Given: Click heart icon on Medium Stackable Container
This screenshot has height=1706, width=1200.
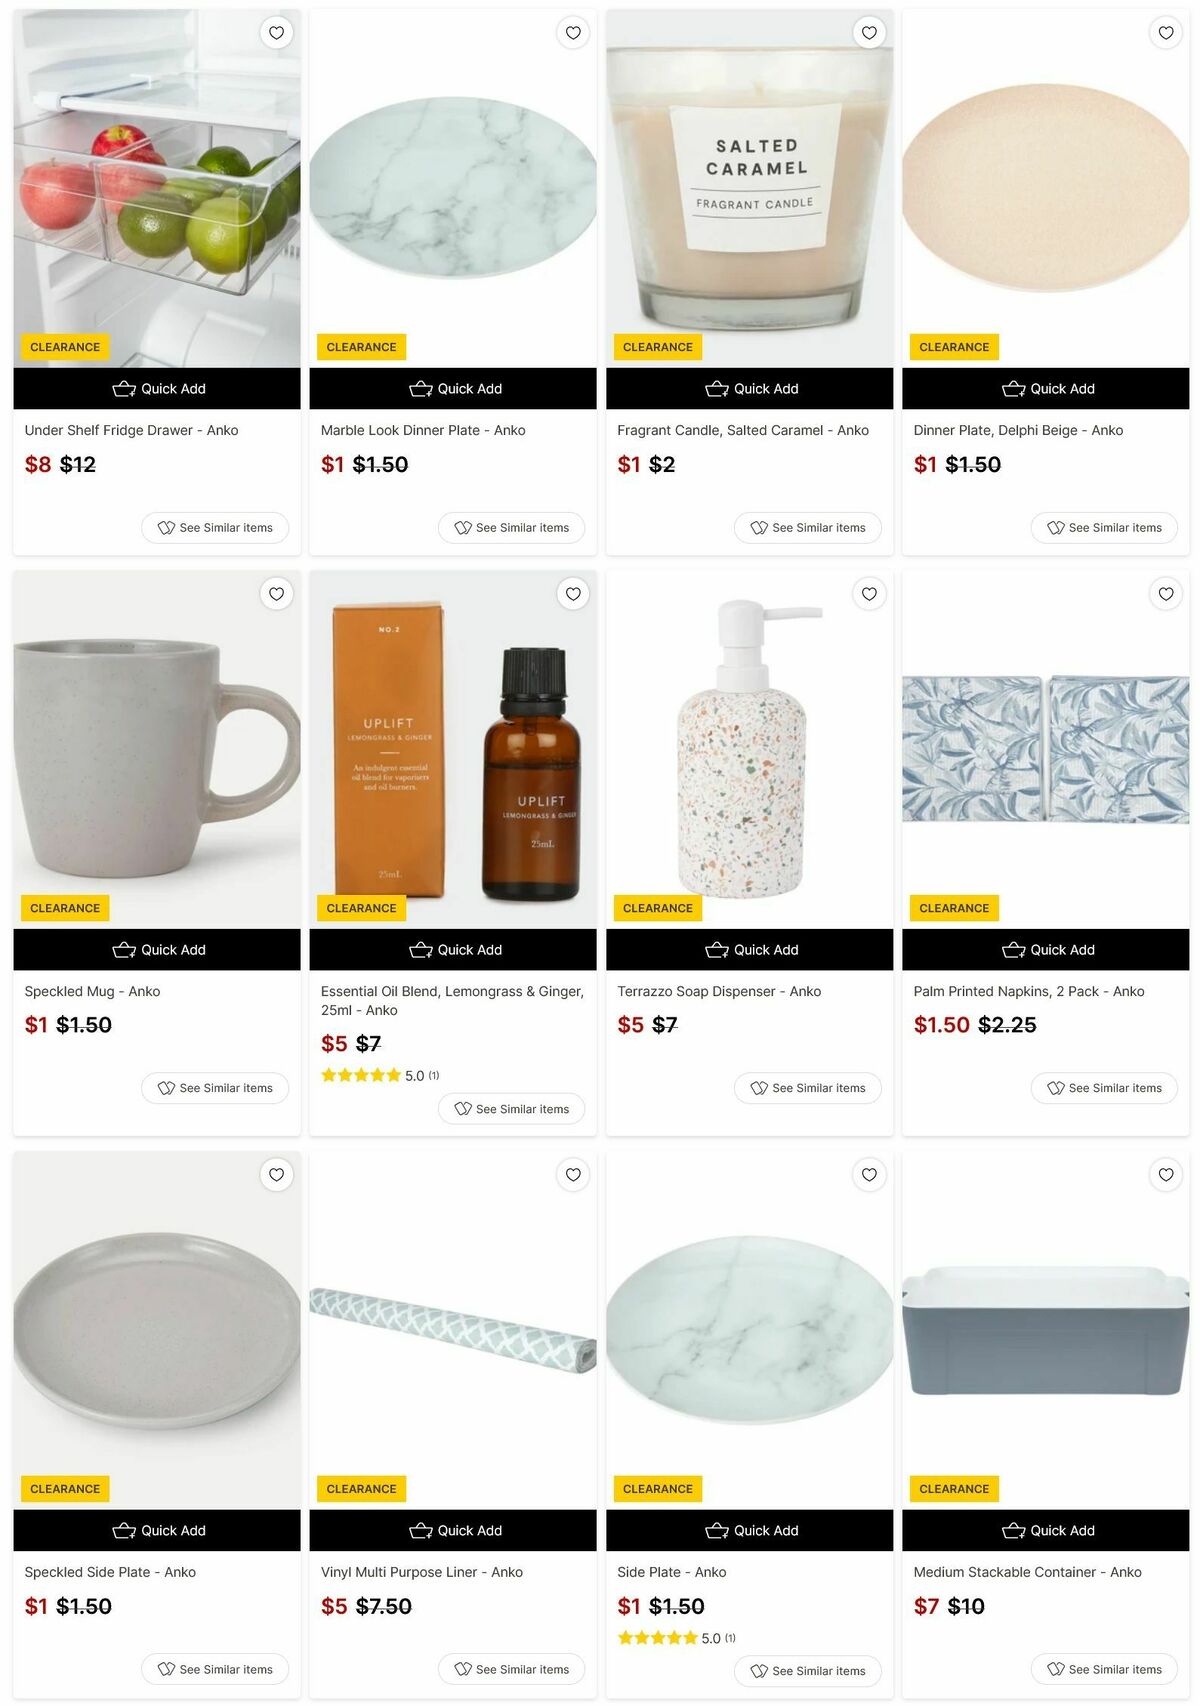Looking at the screenshot, I should (1166, 1175).
